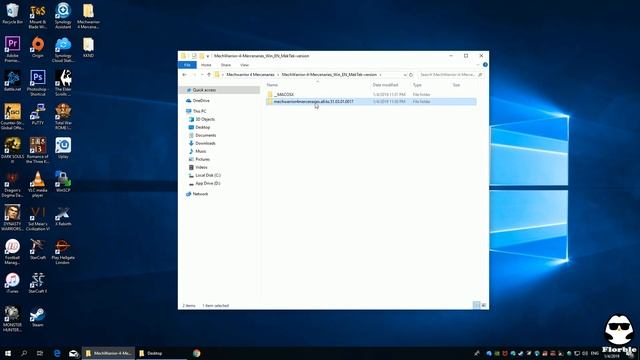Launch Romance of the Three Kingdoms shortcut
Screen dimensions: 640x360
coord(38,150)
